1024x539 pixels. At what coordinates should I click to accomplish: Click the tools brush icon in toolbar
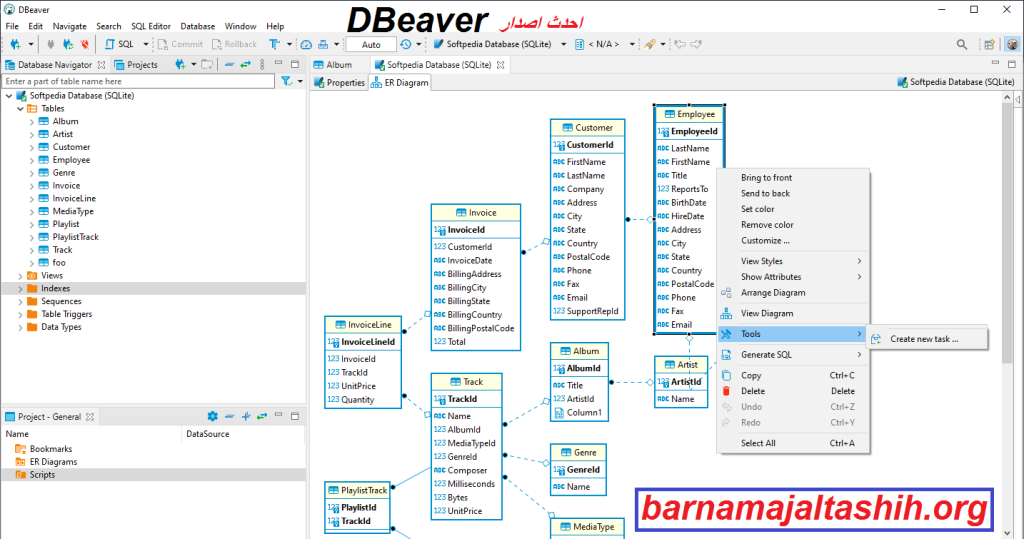tap(650, 44)
